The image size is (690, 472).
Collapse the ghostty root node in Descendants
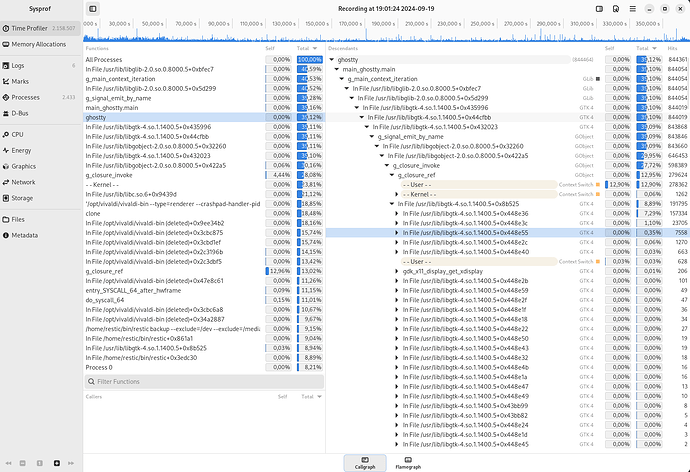[332, 59]
